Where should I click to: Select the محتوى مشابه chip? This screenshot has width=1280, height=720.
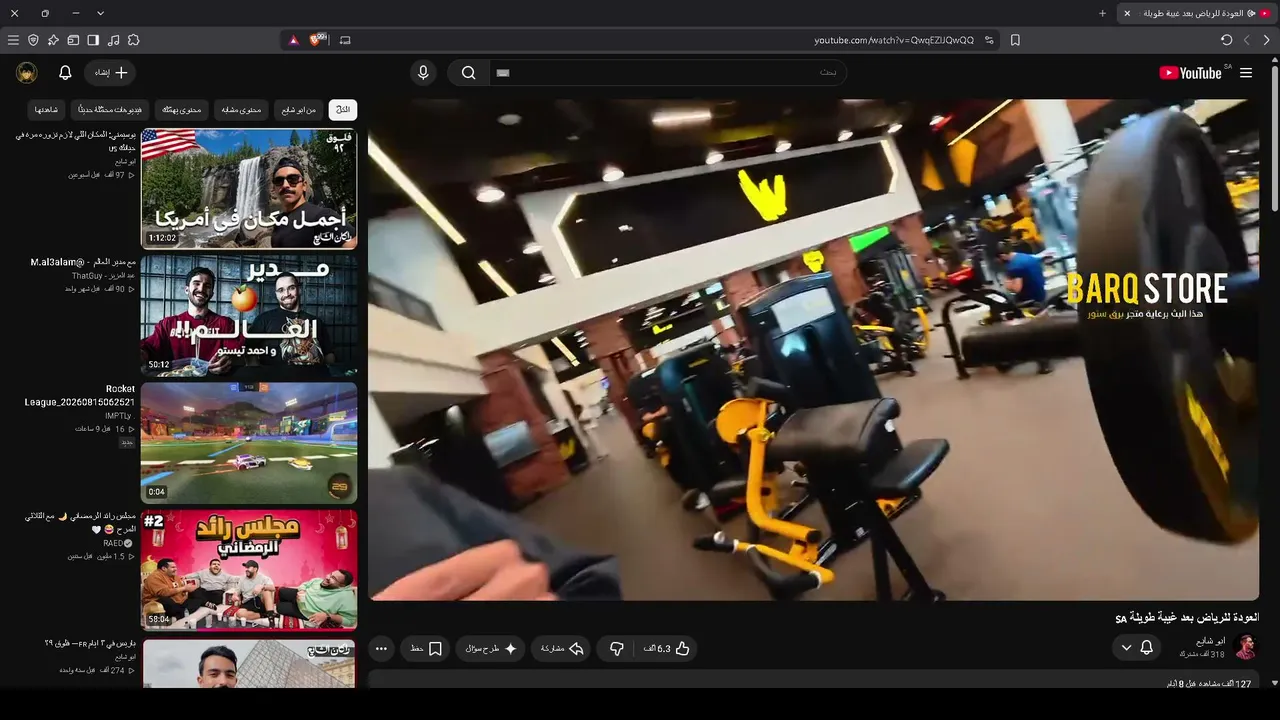[x=241, y=110]
